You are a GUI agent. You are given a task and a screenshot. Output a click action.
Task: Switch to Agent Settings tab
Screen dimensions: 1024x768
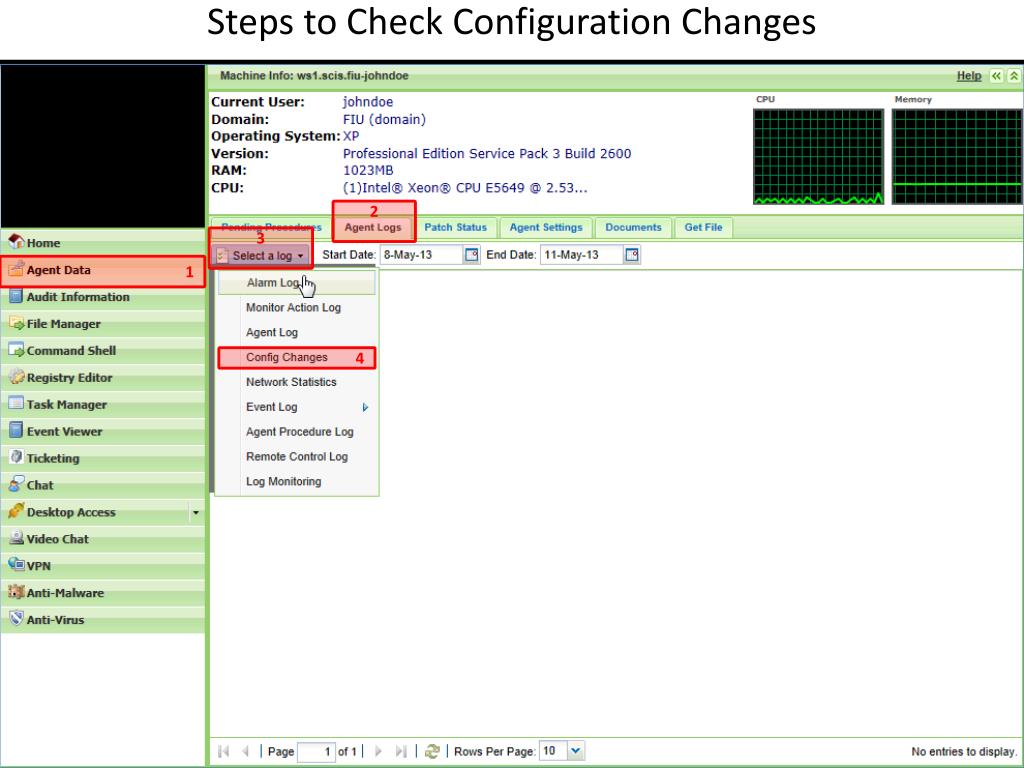pos(546,227)
